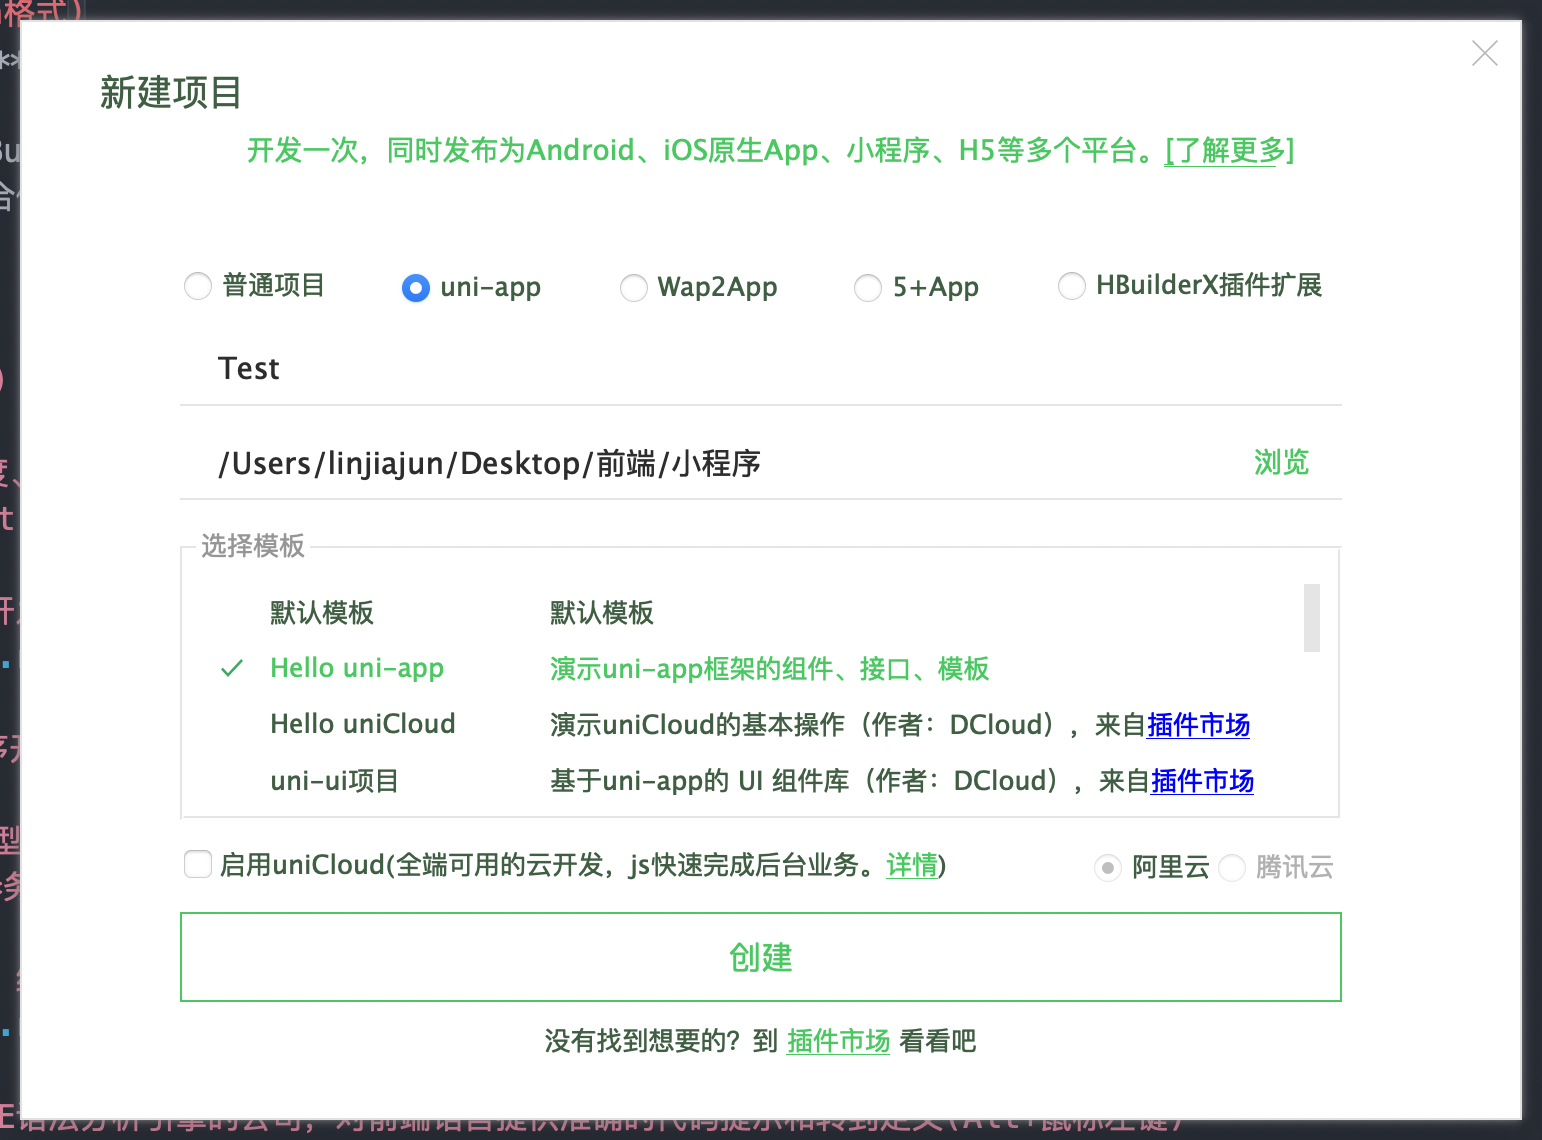Open 插件市场 link in uni-ui项目 row
The height and width of the screenshot is (1140, 1542).
pos(1202,781)
